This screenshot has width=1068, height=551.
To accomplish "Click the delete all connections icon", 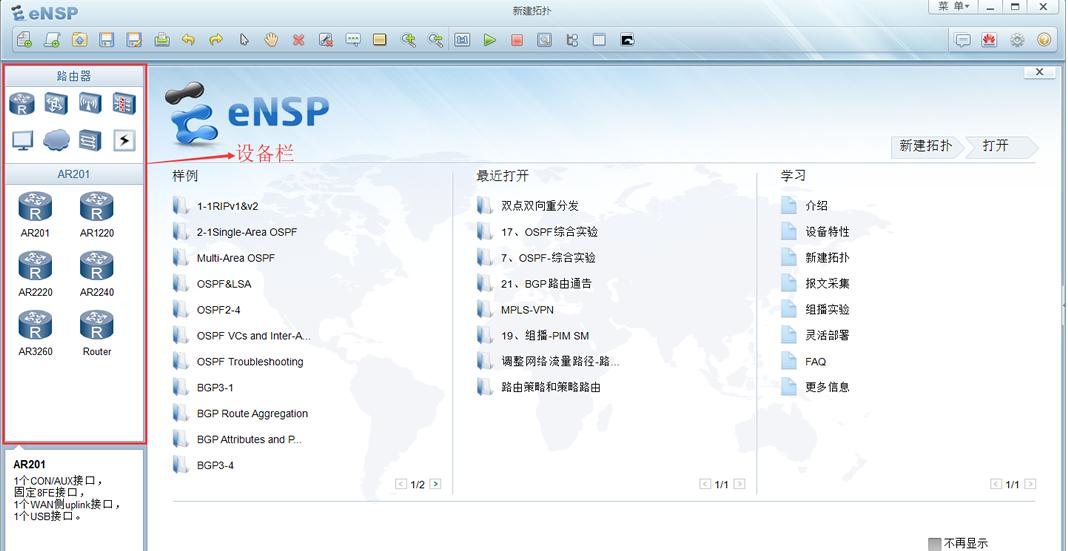I will point(326,40).
